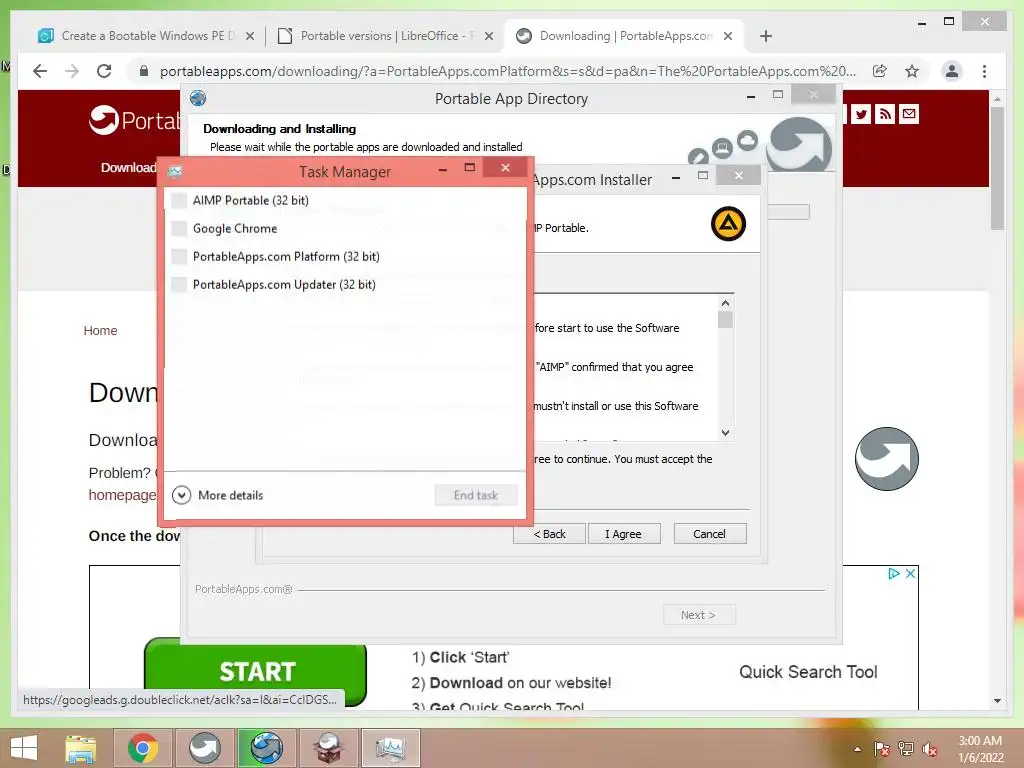Open File Explorer from the taskbar
The width and height of the screenshot is (1024, 768).
pos(80,748)
